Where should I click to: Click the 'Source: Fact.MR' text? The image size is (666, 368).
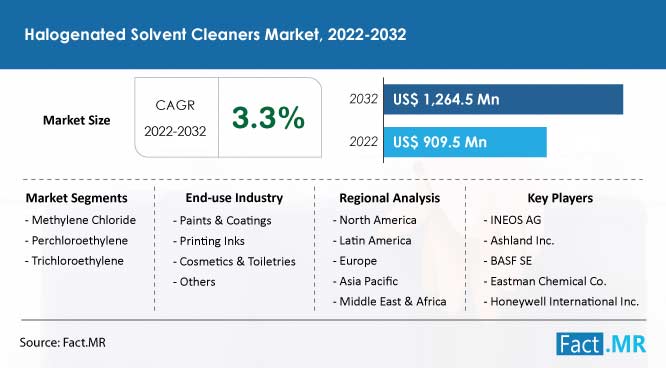(x=62, y=343)
